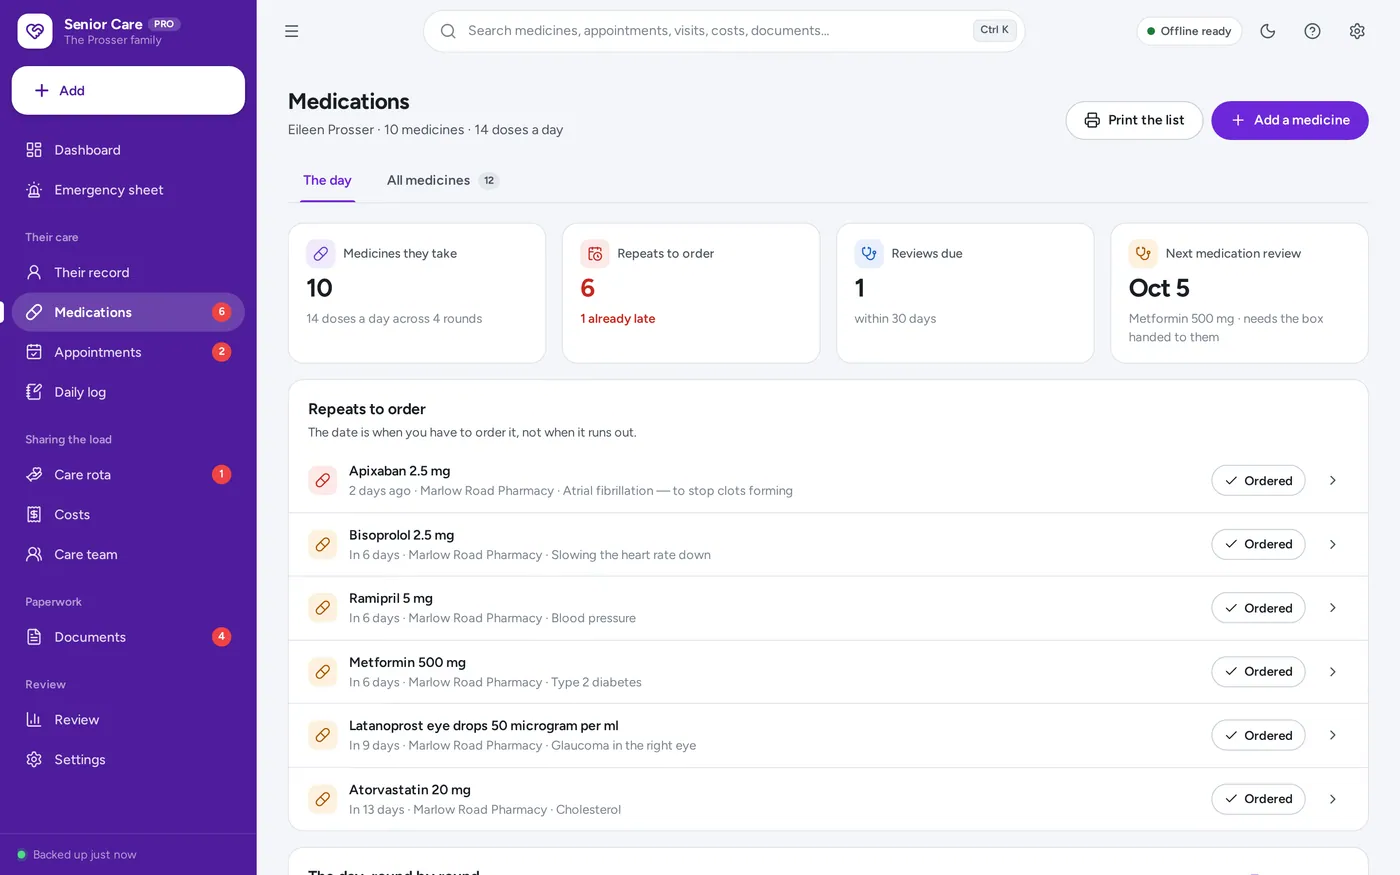Expand Atorvastatin row with chevron
Viewport: 1400px width, 875px height.
(x=1333, y=799)
